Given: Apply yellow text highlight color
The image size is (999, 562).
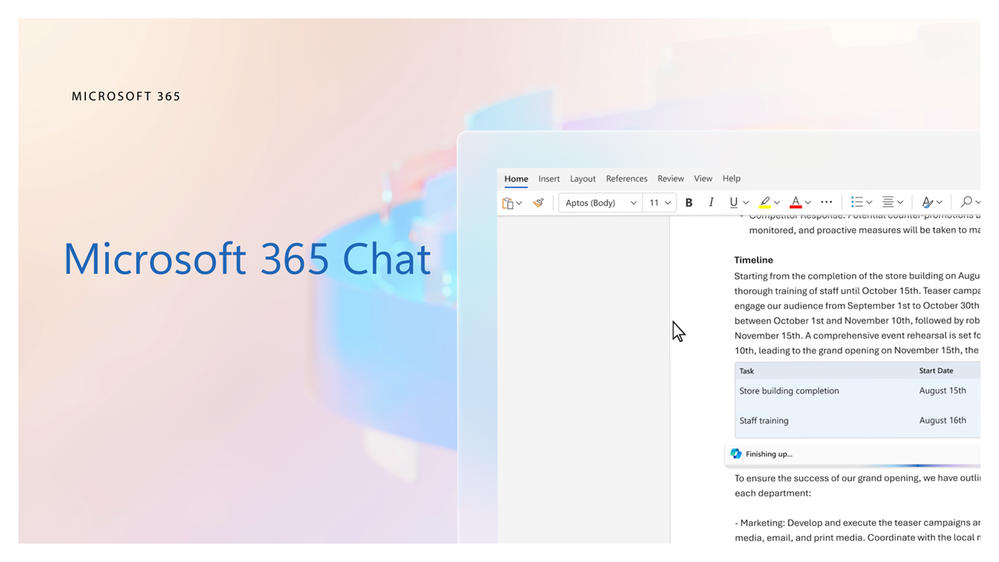Looking at the screenshot, I should coord(765,203).
